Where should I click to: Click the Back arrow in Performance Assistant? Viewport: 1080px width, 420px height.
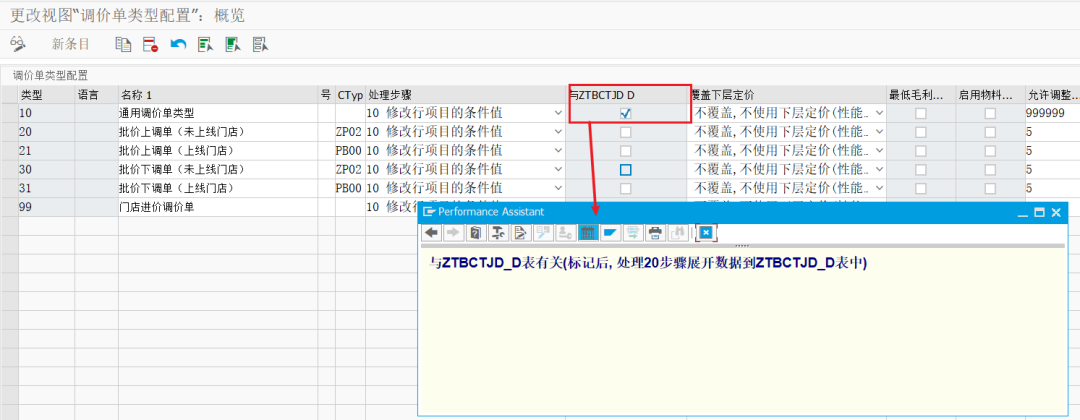click(x=431, y=233)
